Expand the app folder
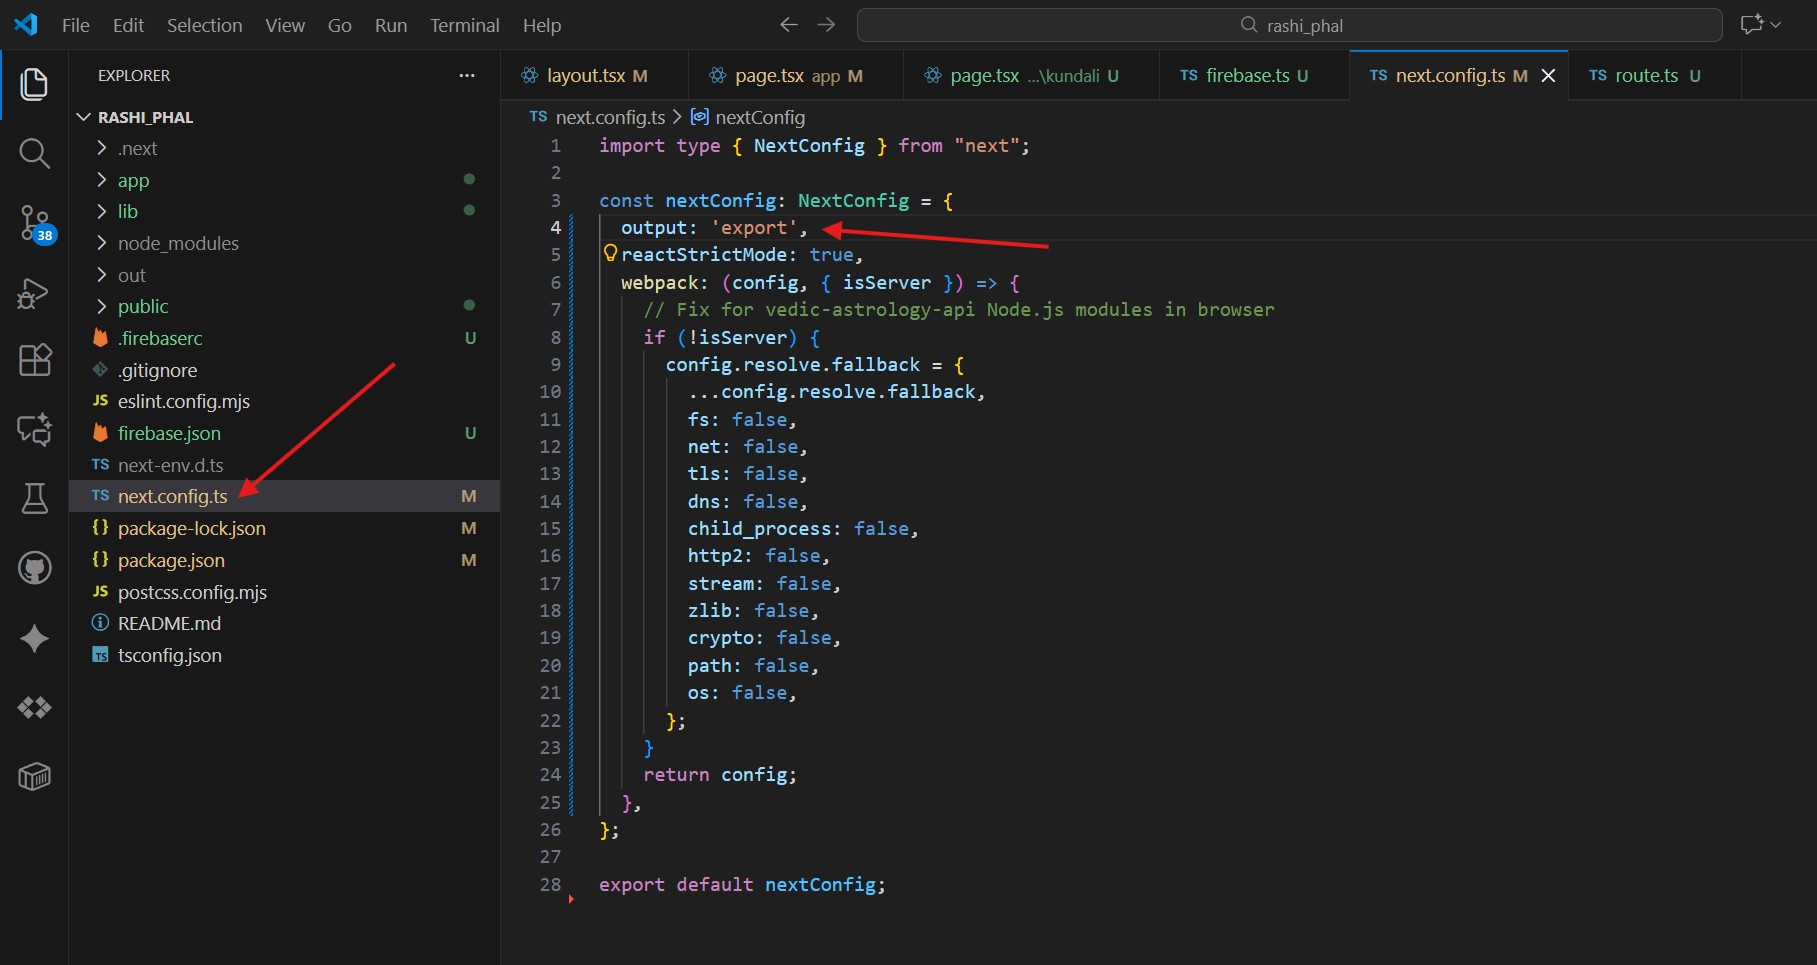 tap(132, 180)
